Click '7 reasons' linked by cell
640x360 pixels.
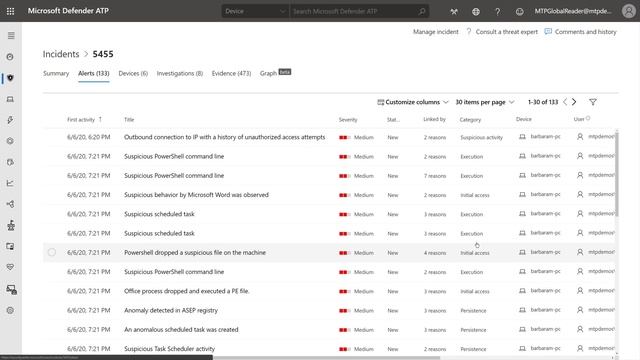point(435,176)
